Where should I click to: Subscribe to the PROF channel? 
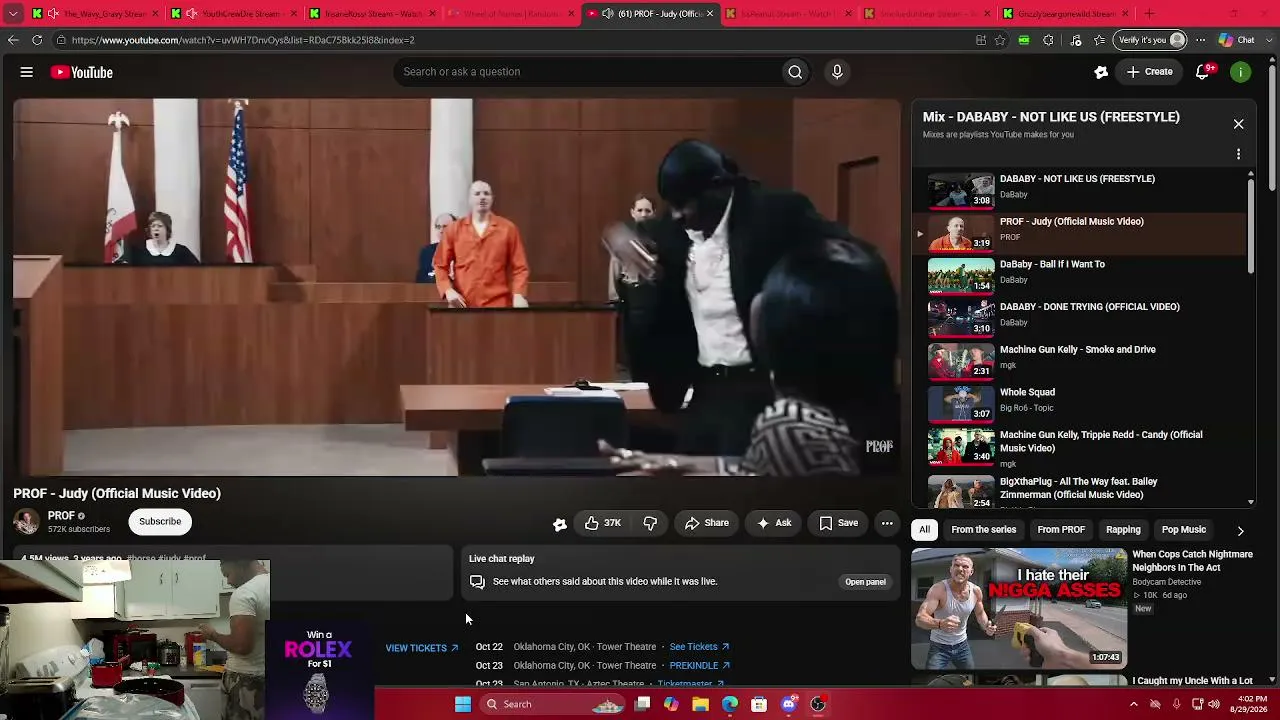(x=160, y=521)
